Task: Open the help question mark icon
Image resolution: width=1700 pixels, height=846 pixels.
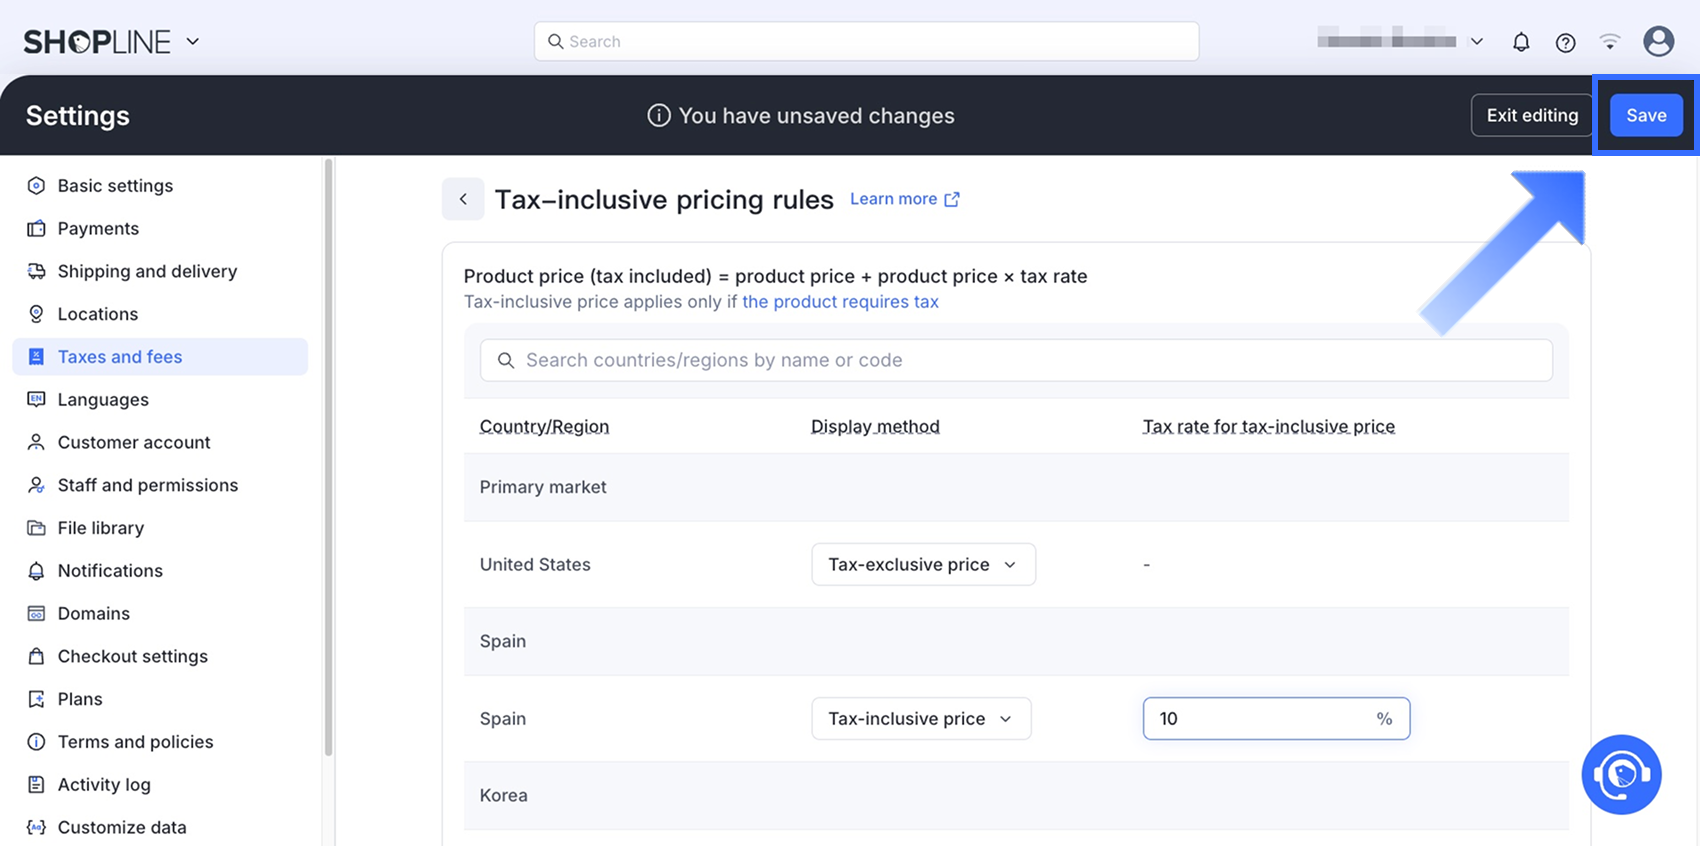Action: point(1566,42)
